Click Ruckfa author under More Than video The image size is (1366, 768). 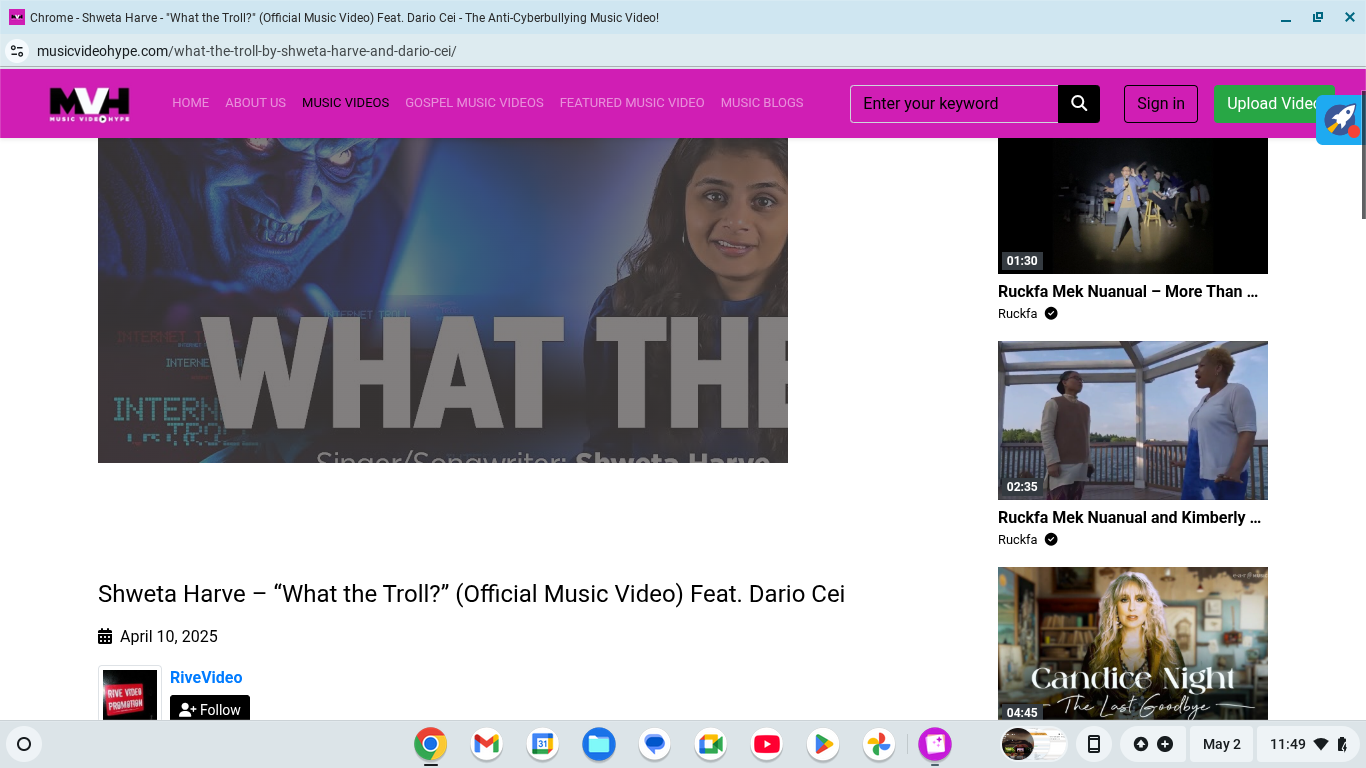pyautogui.click(x=1017, y=314)
